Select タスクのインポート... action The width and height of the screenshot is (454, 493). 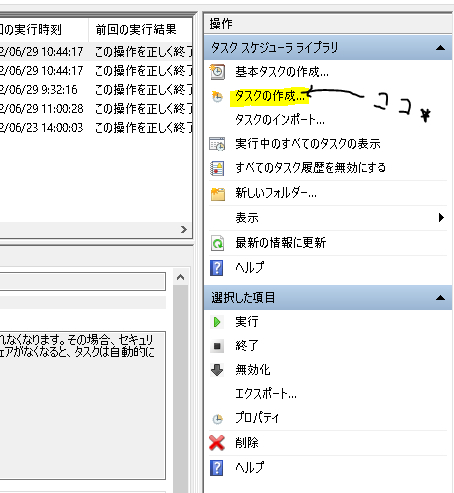[280, 120]
